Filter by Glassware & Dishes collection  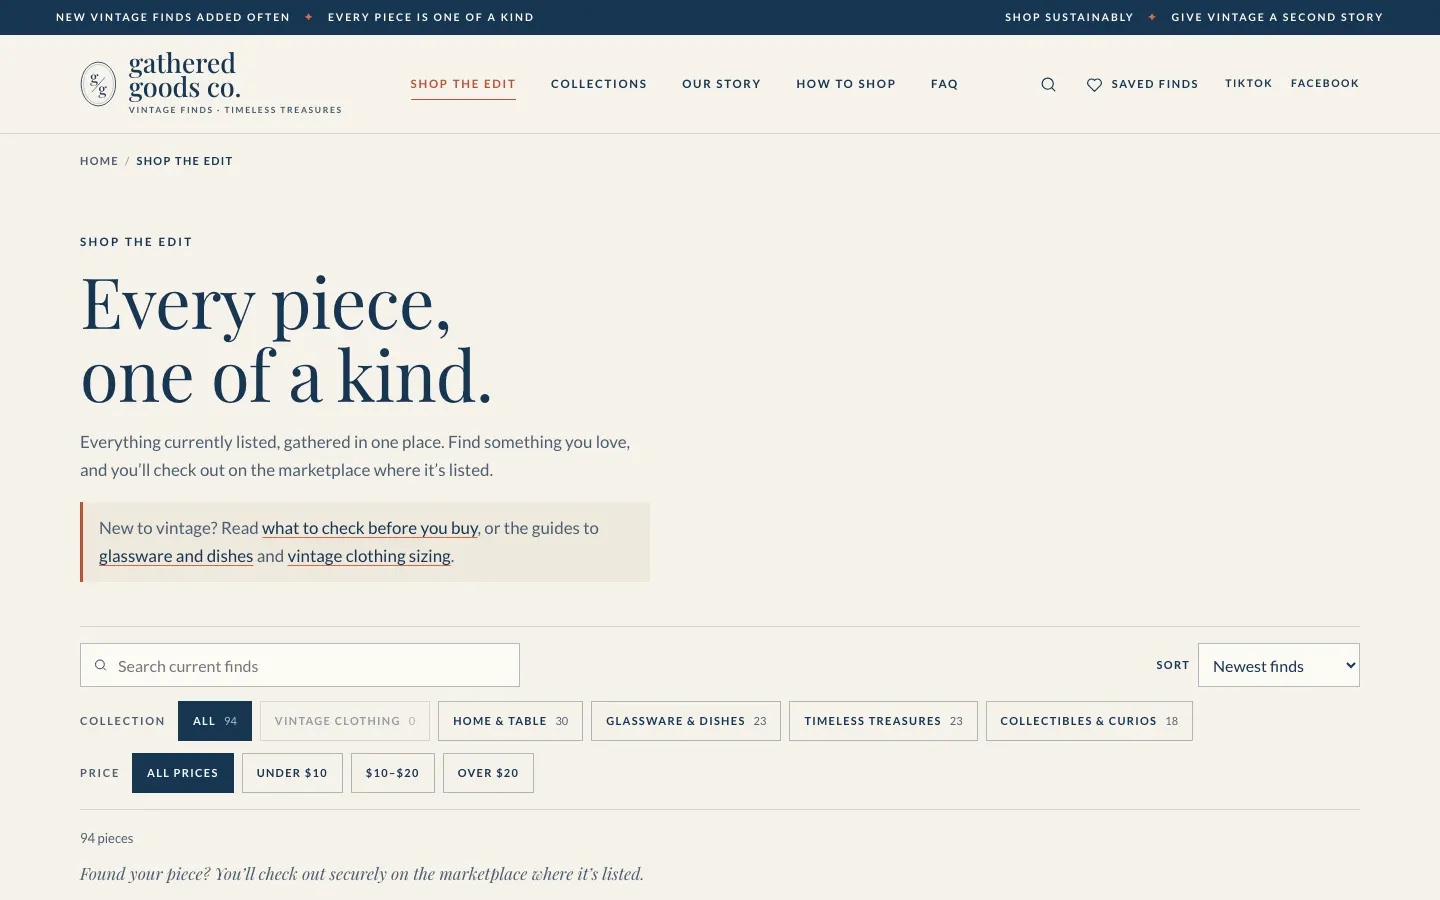point(686,721)
